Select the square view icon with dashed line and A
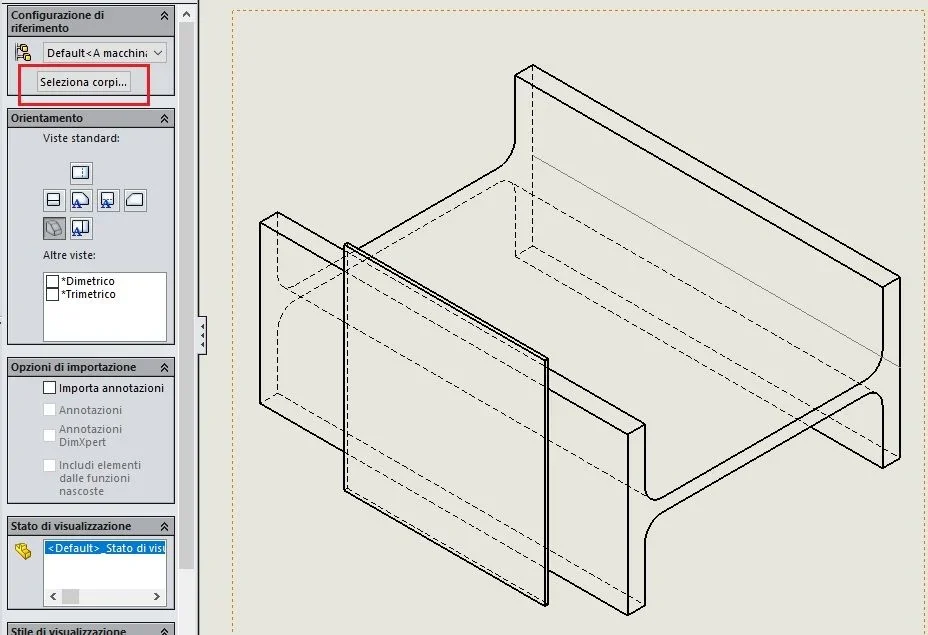Screen dimensions: 928x635 pyautogui.click(x=108, y=200)
